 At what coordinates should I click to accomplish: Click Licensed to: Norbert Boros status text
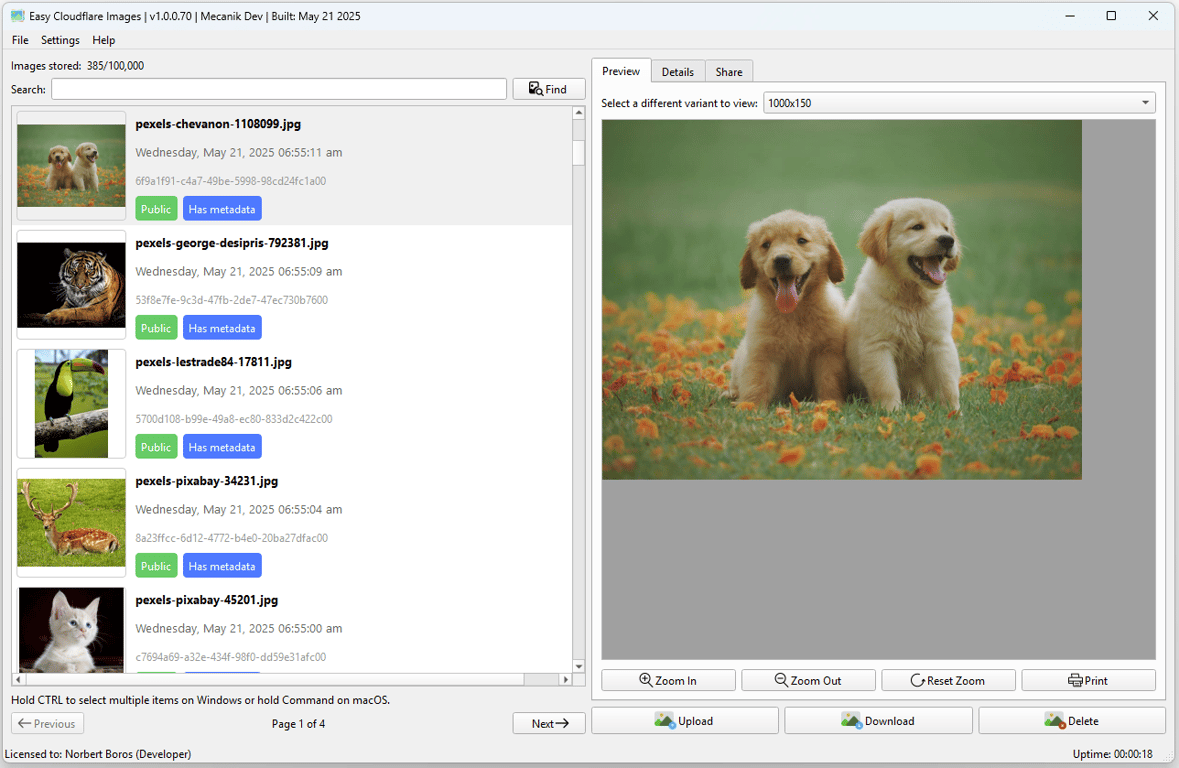coord(98,754)
